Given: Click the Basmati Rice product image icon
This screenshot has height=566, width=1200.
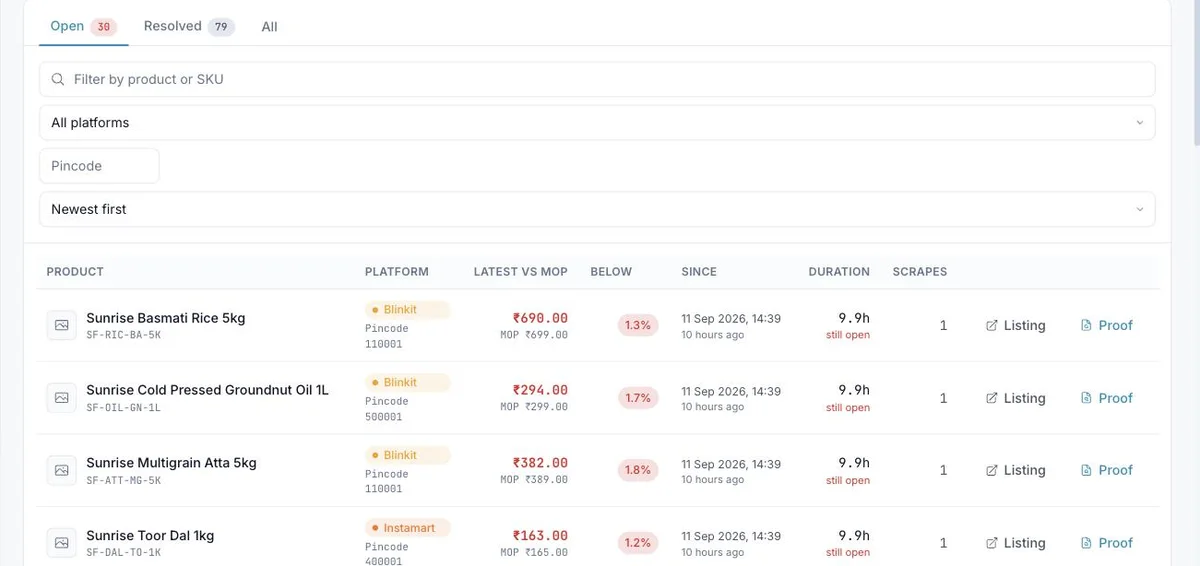Looking at the screenshot, I should coord(61,325).
